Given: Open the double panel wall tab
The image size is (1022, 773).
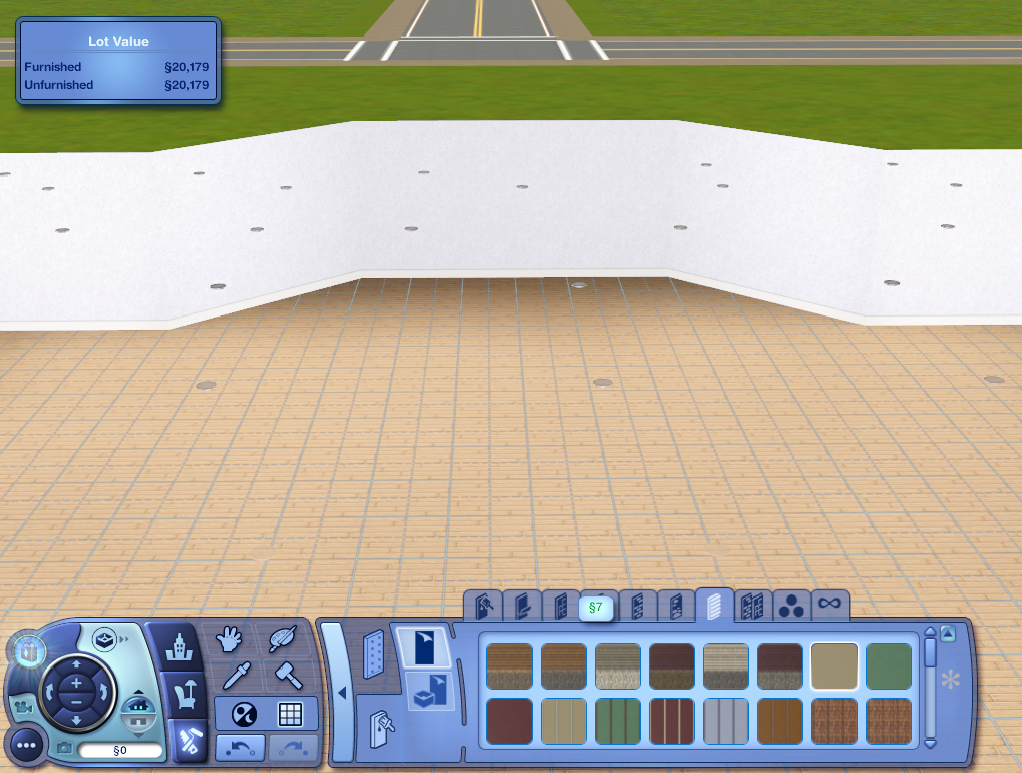Looking at the screenshot, I should 752,606.
